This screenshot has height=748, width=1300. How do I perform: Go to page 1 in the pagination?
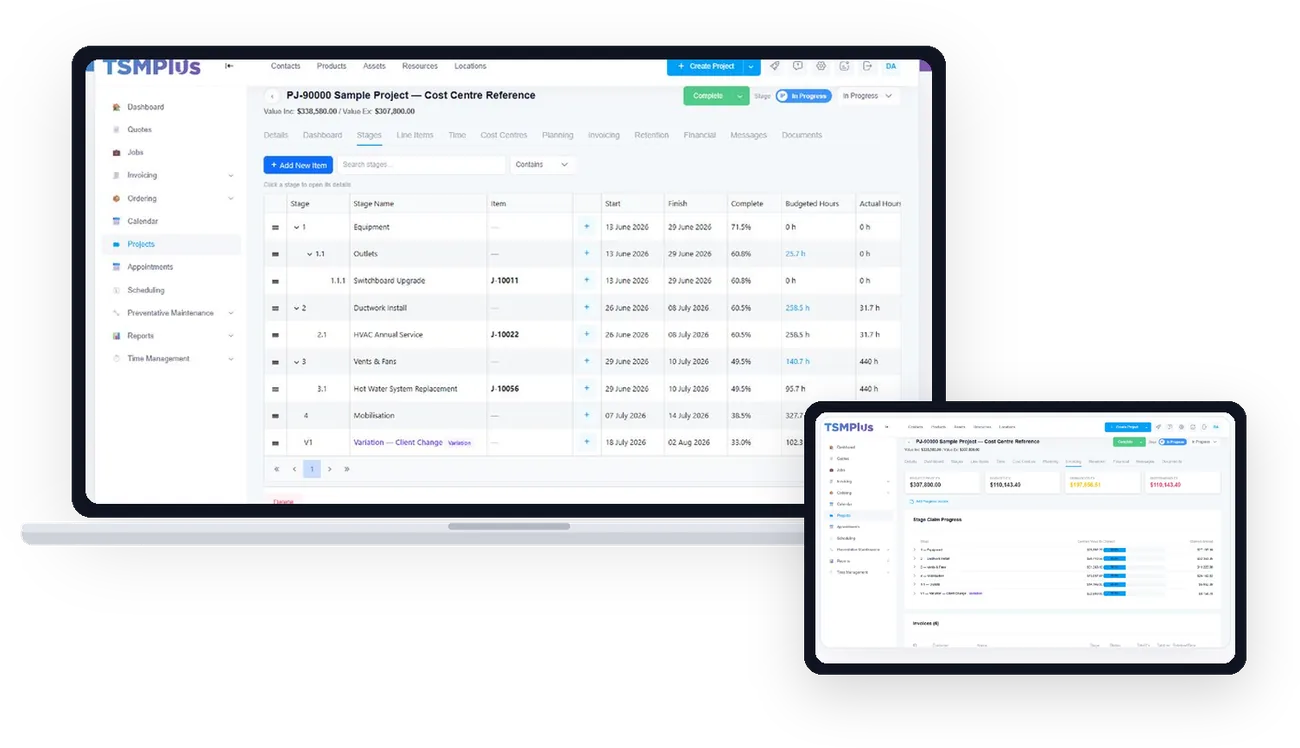pos(312,469)
